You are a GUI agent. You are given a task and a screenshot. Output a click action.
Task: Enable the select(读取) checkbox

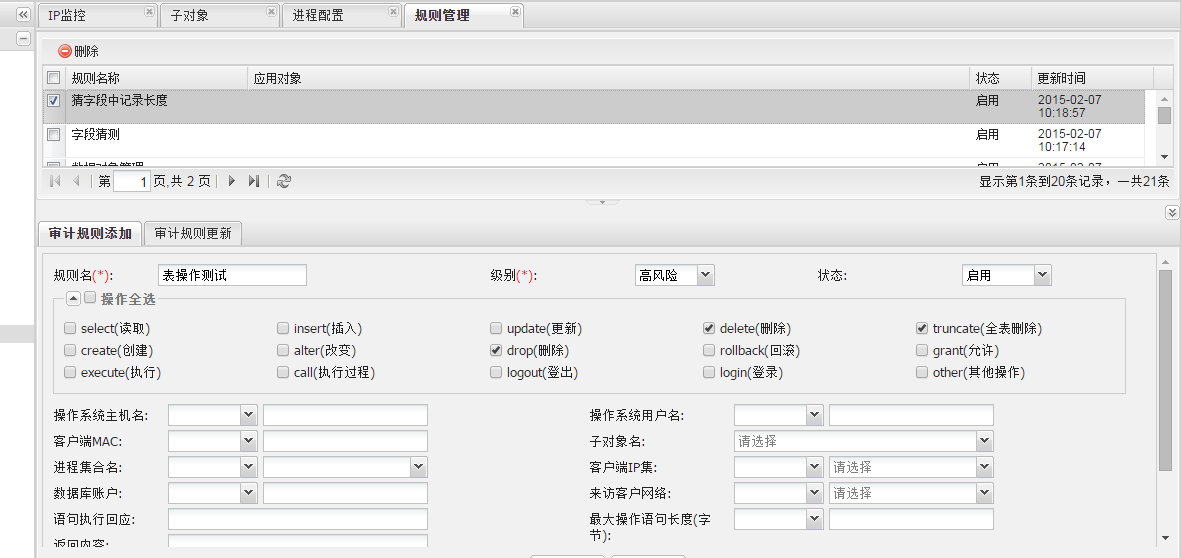[70, 328]
